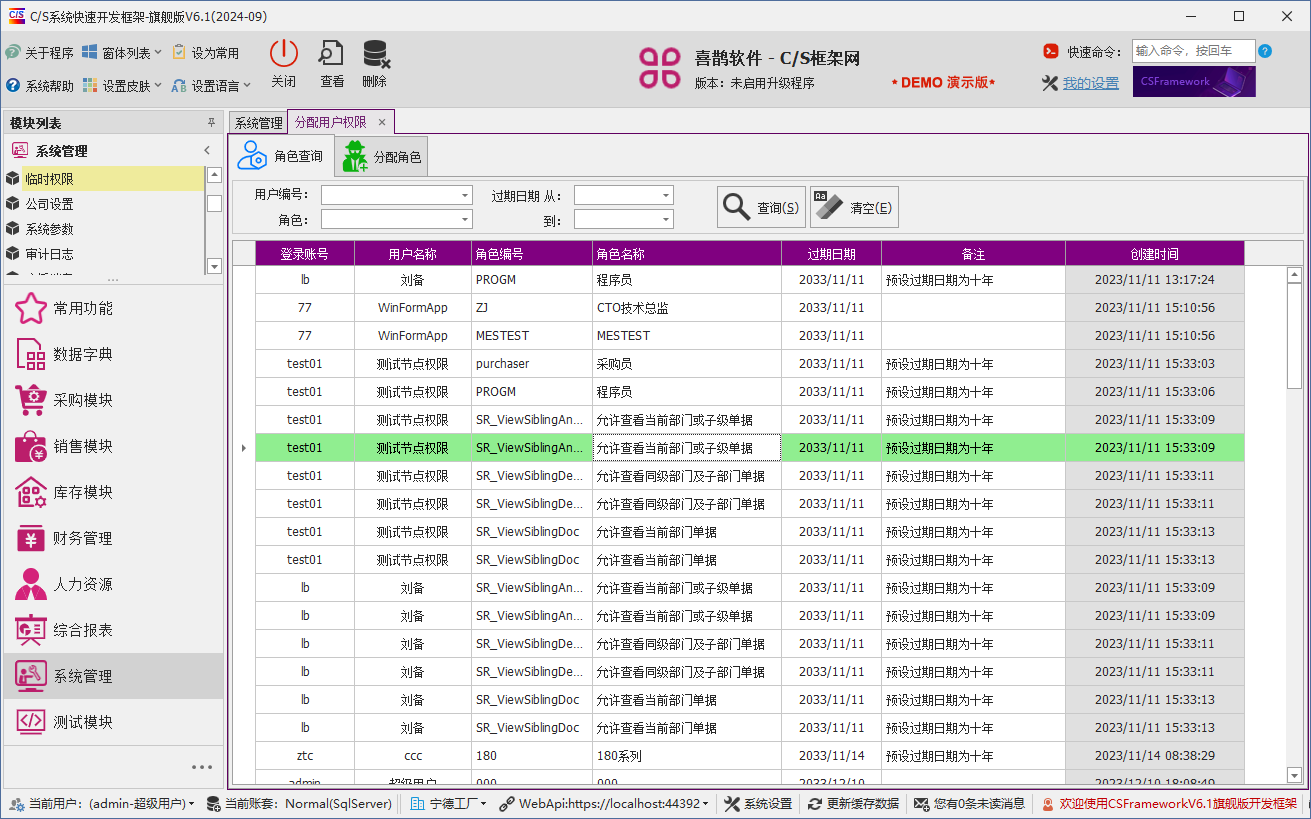Select 公司设置 in the module tree
1311x819 pixels.
click(104, 204)
